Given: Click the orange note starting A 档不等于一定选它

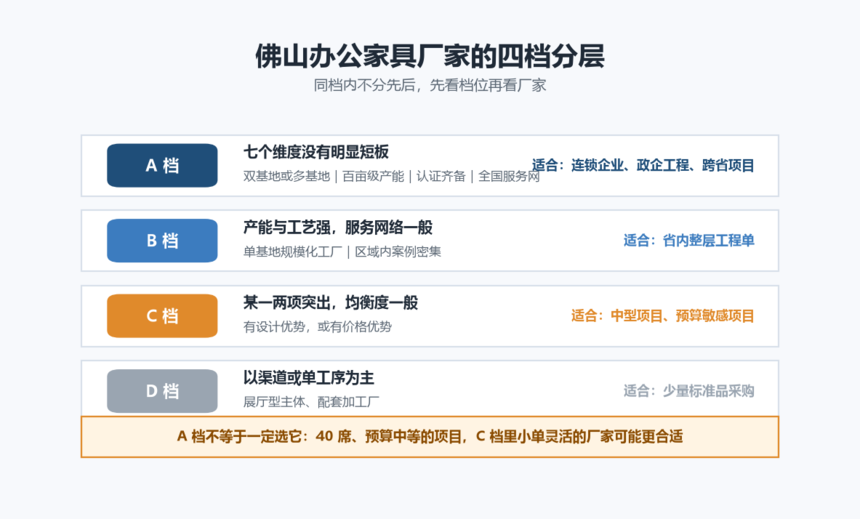Looking at the screenshot, I should point(430,437).
